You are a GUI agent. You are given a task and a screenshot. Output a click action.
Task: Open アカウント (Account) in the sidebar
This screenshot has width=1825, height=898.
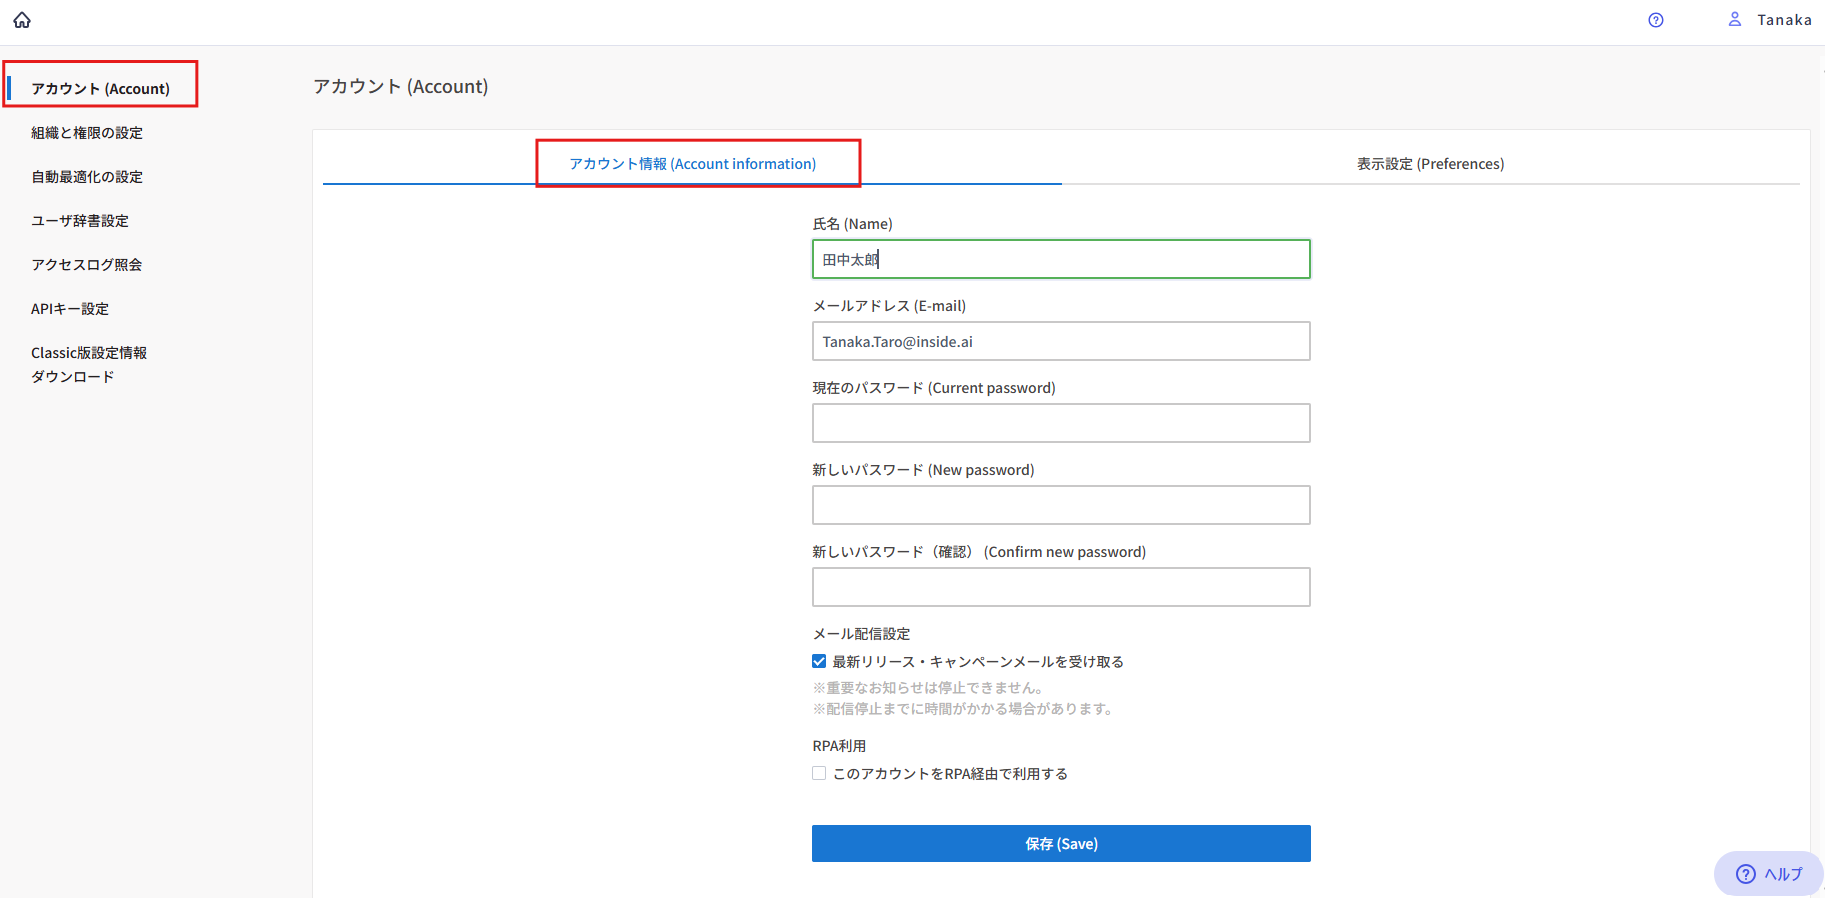coord(100,89)
